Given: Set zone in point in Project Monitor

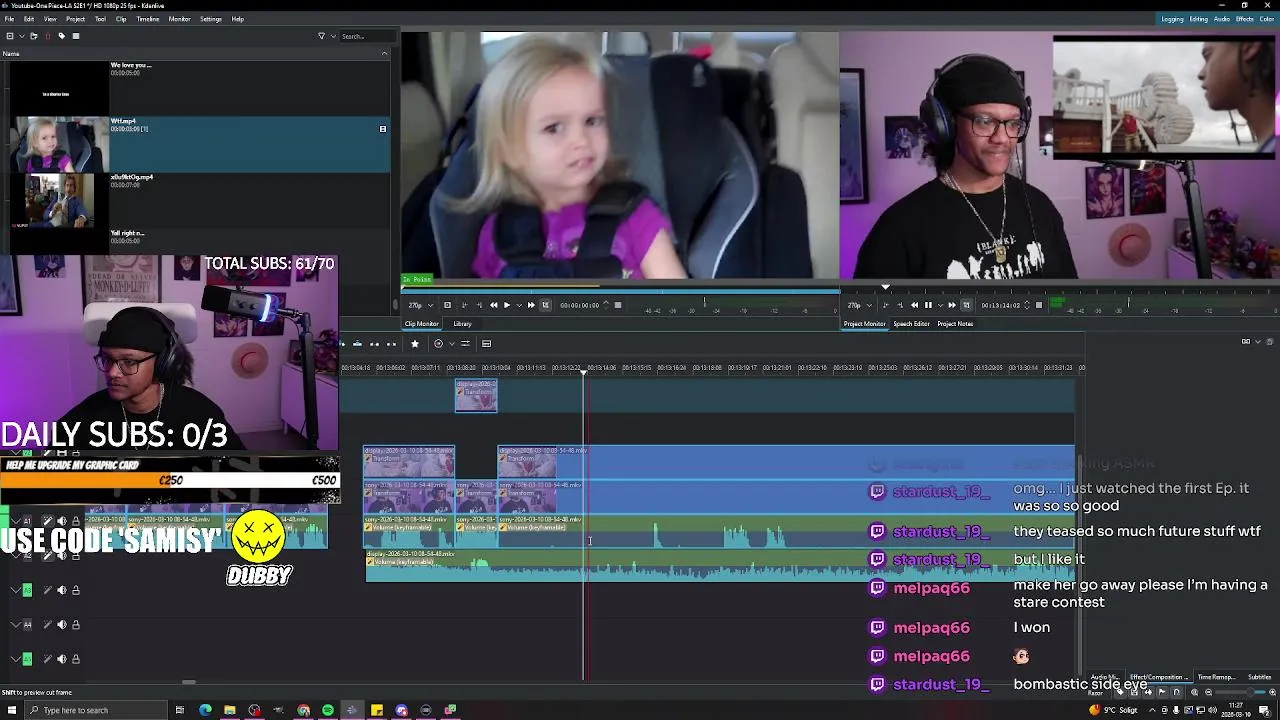Looking at the screenshot, I should click(885, 305).
